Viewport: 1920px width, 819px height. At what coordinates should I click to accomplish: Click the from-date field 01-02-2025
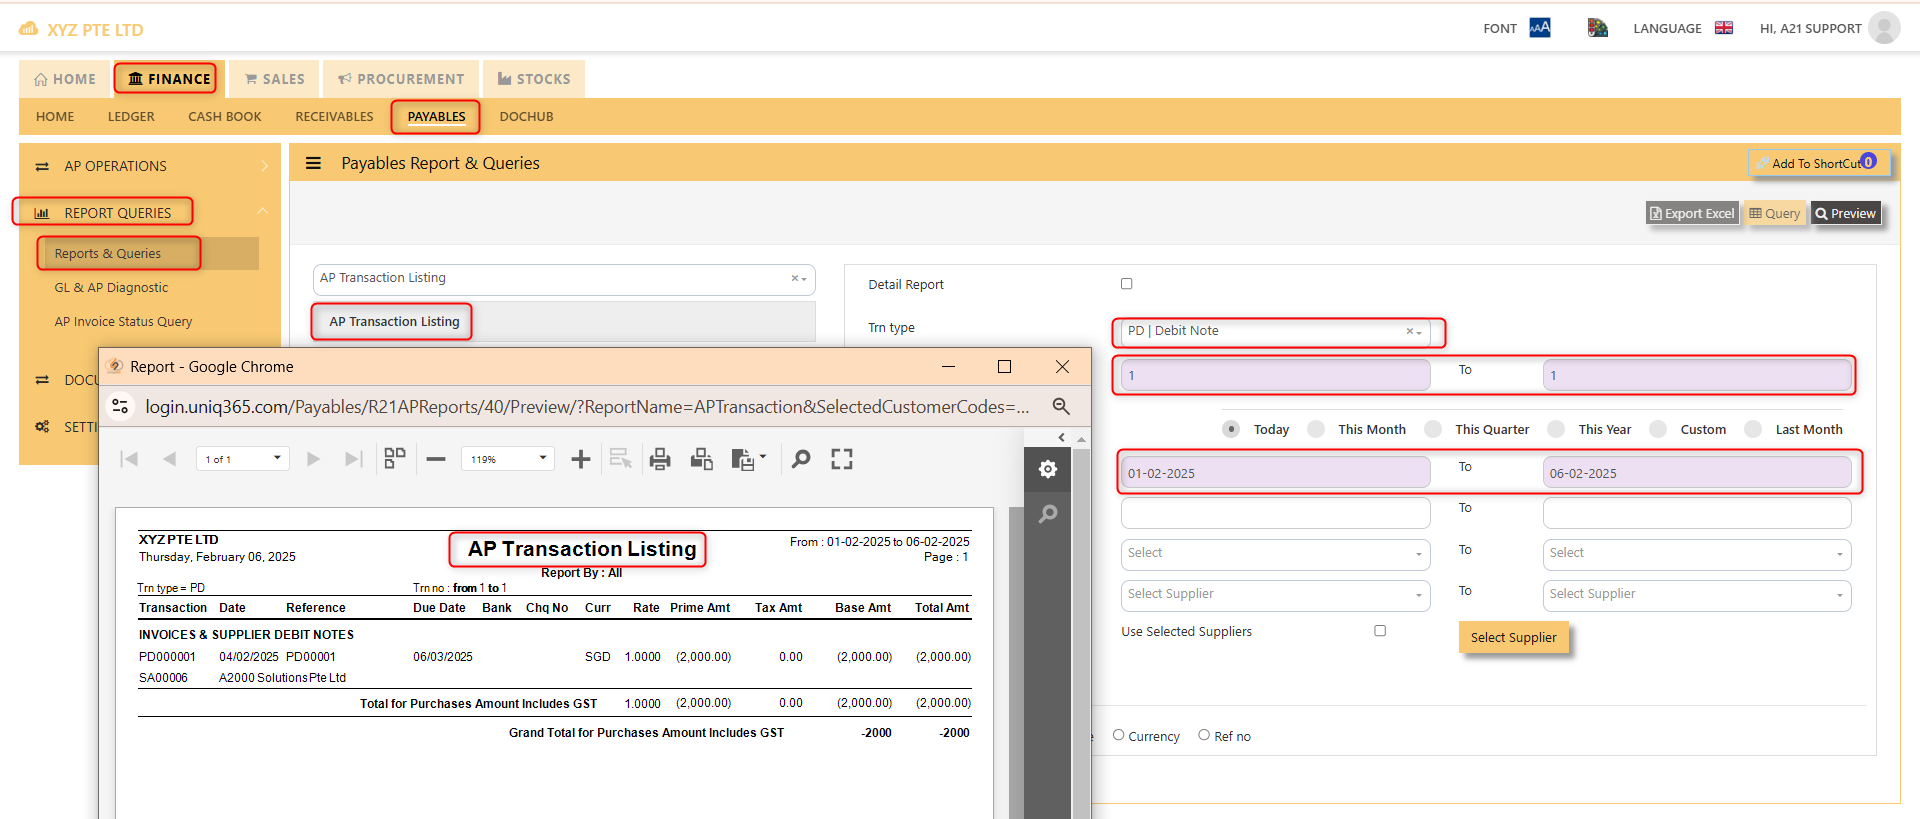1276,473
